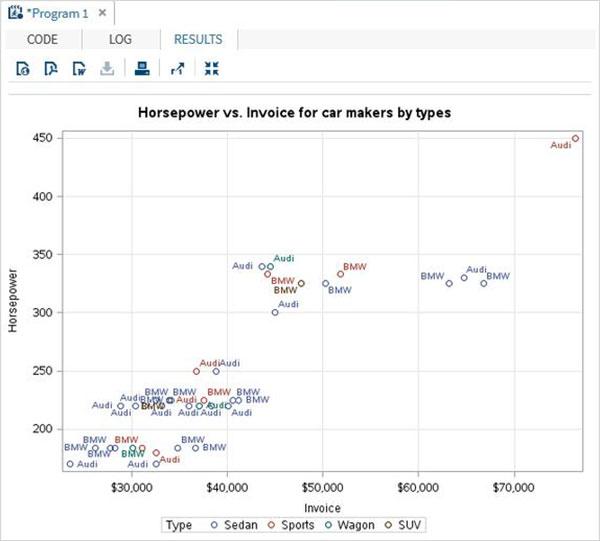Click the Program 1 tab icon
The image size is (600, 541).
(15, 13)
